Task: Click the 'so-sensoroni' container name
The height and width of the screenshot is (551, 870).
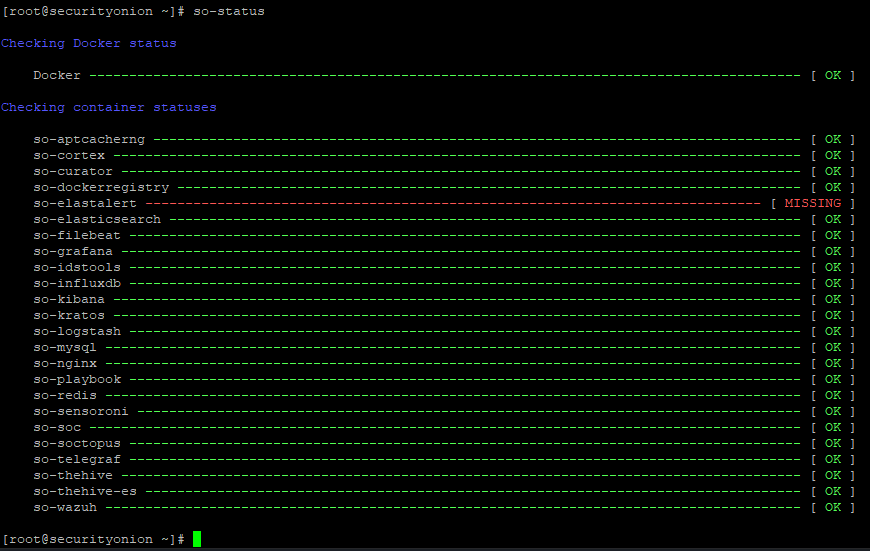Action: coord(81,412)
